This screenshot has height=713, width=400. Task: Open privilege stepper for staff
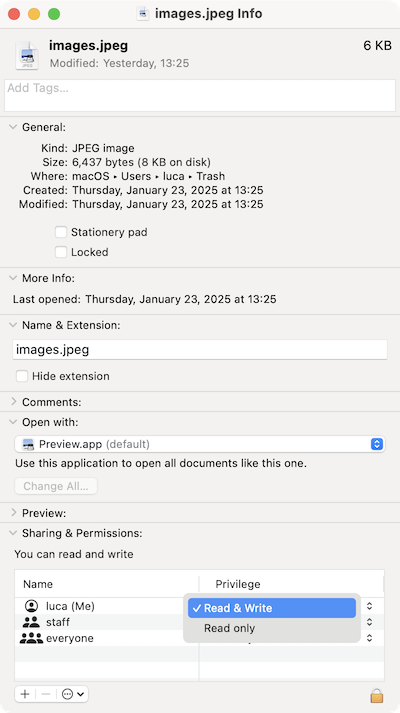[370, 622]
